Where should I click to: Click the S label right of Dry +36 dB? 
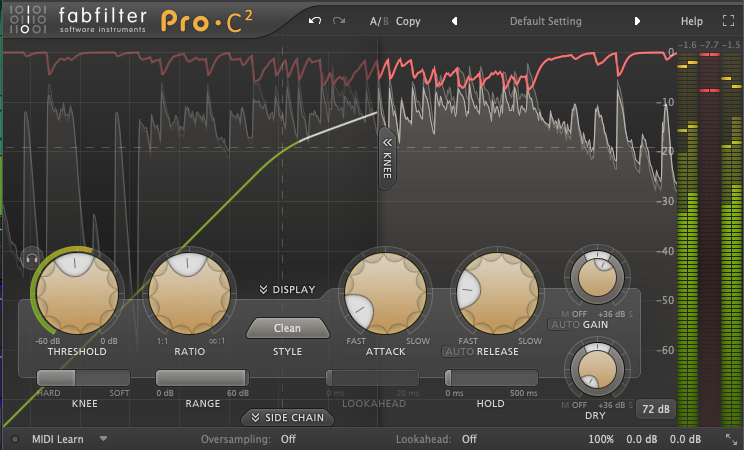point(631,405)
